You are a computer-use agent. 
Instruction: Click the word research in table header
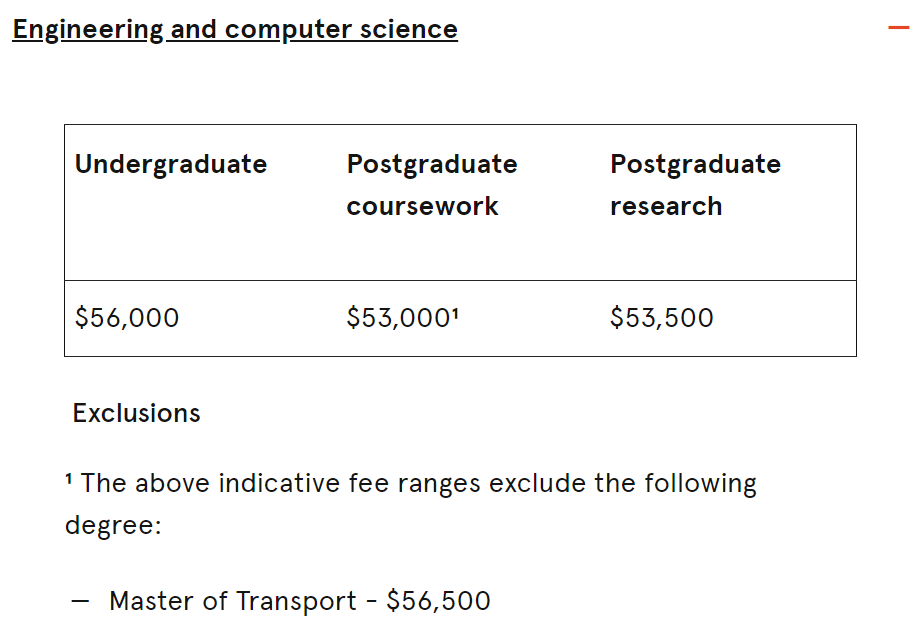[666, 207]
